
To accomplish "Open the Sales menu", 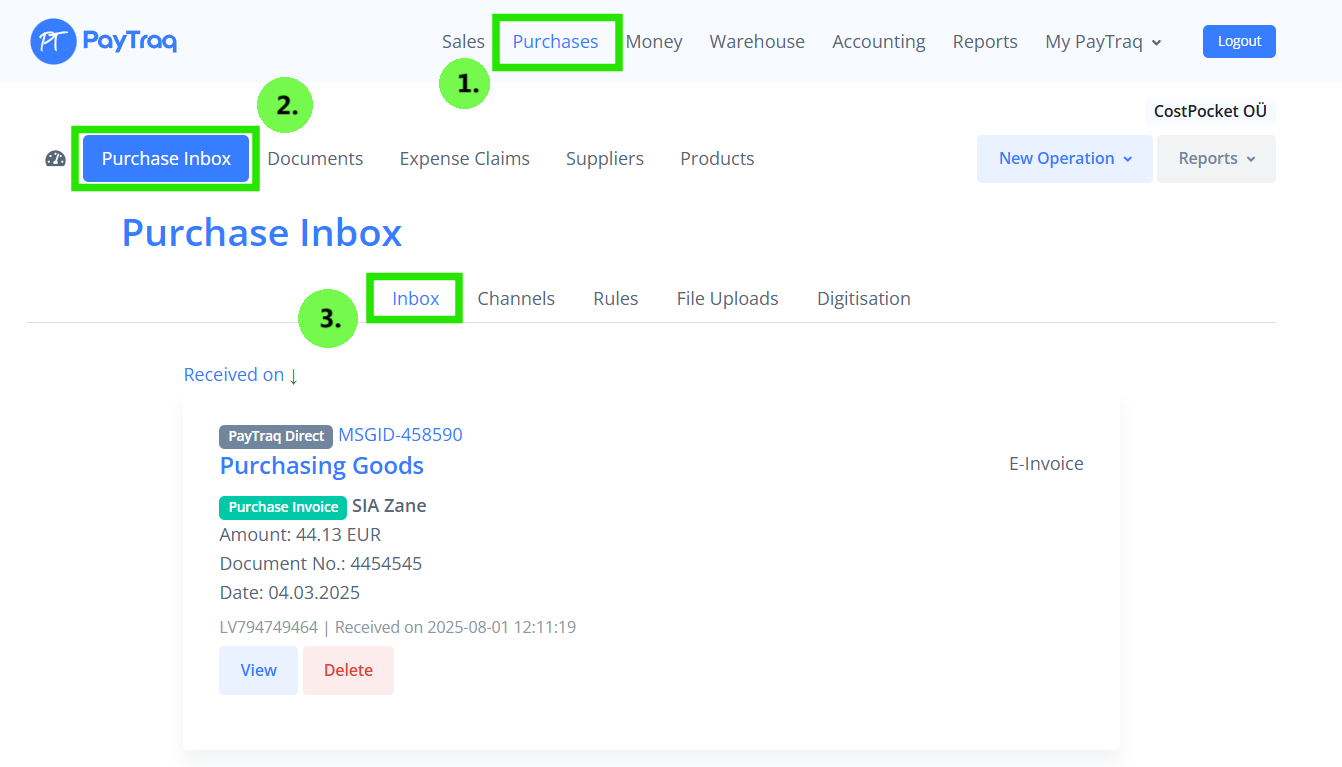I will pyautogui.click(x=463, y=42).
